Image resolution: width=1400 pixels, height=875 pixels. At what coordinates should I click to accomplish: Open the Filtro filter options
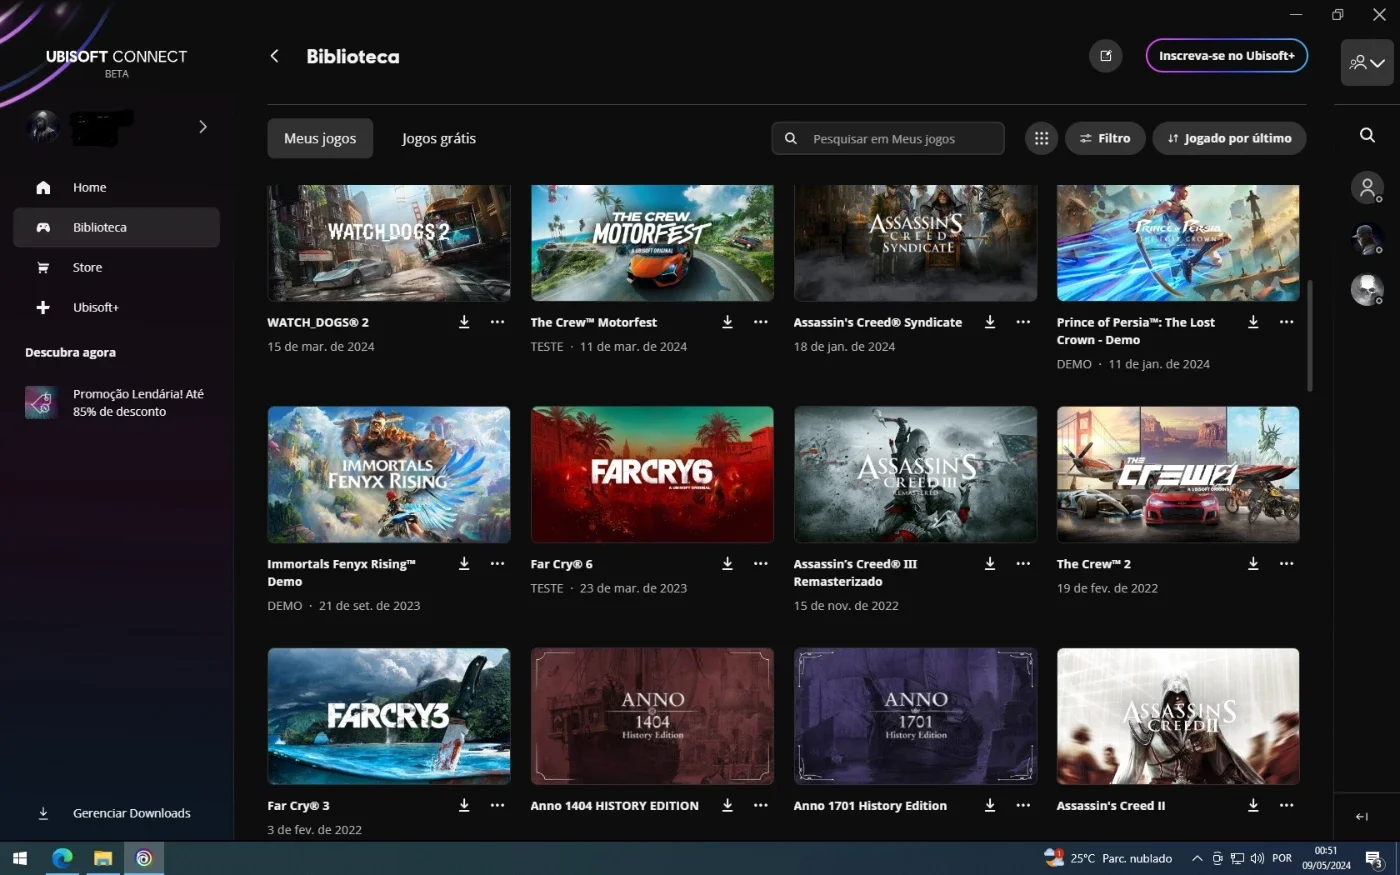(1105, 139)
